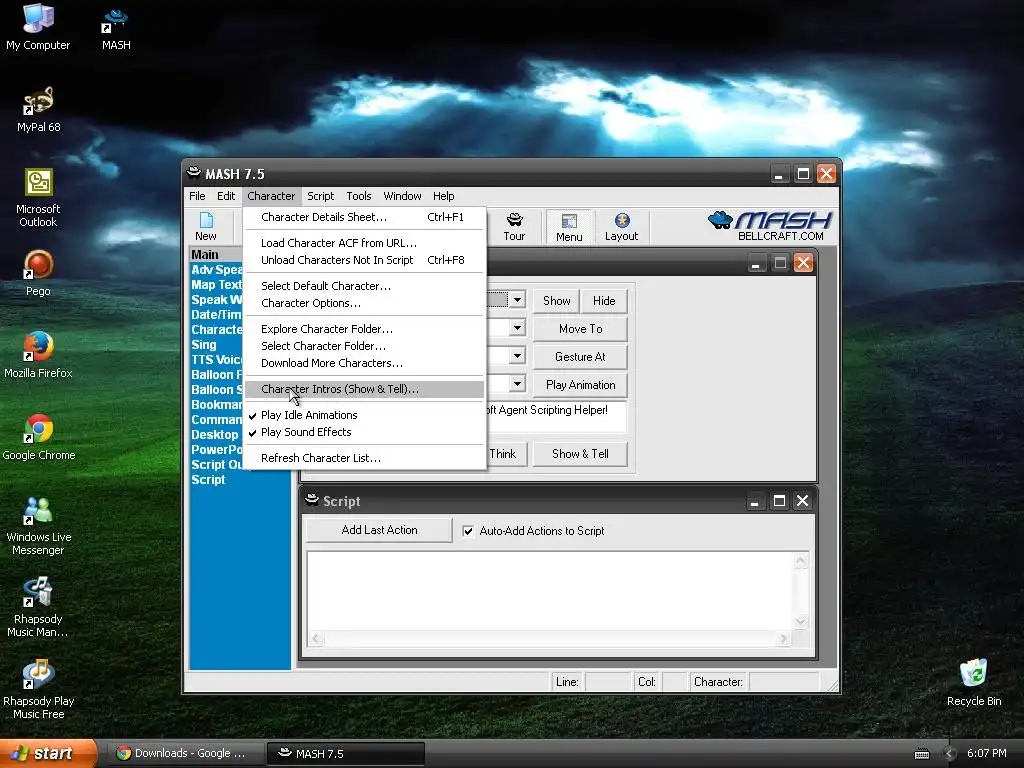Start the Tour from the toolbar
The image size is (1024, 768).
click(514, 227)
